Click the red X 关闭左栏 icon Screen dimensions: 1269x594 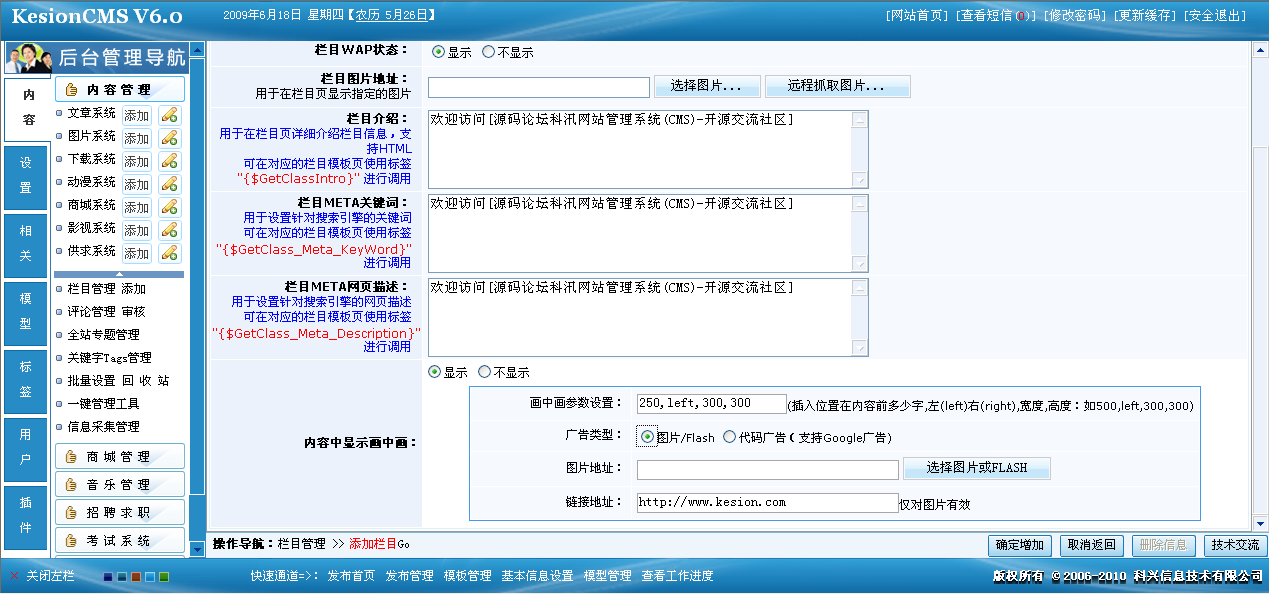pyautogui.click(x=14, y=576)
